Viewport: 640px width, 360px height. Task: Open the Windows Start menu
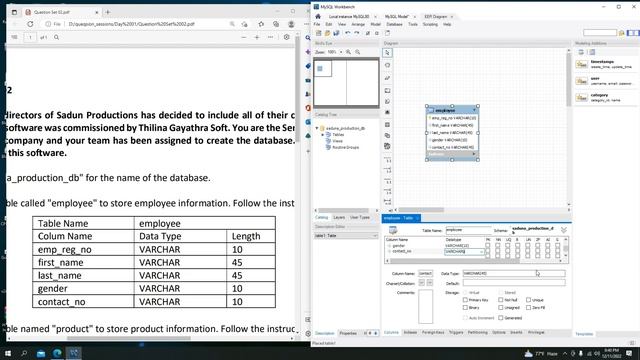coord(8,353)
